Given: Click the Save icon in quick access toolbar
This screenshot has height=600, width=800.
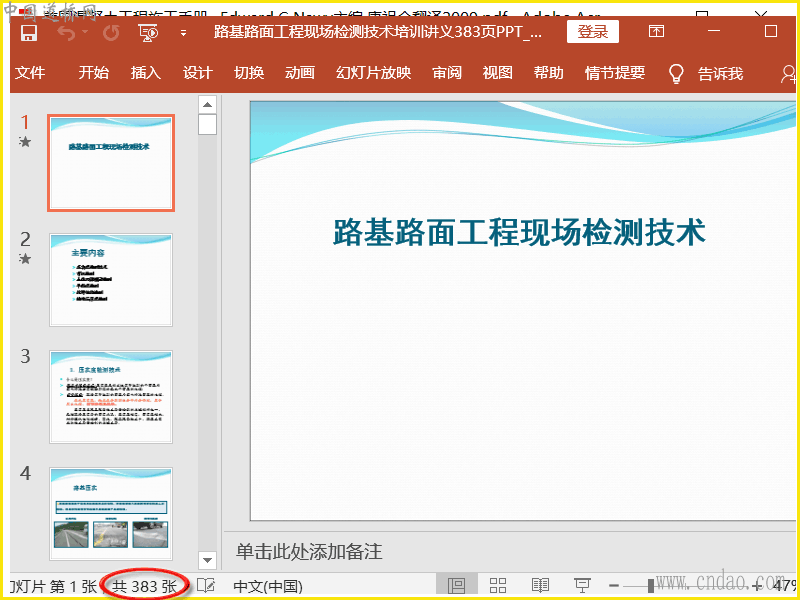Looking at the screenshot, I should point(29,32).
